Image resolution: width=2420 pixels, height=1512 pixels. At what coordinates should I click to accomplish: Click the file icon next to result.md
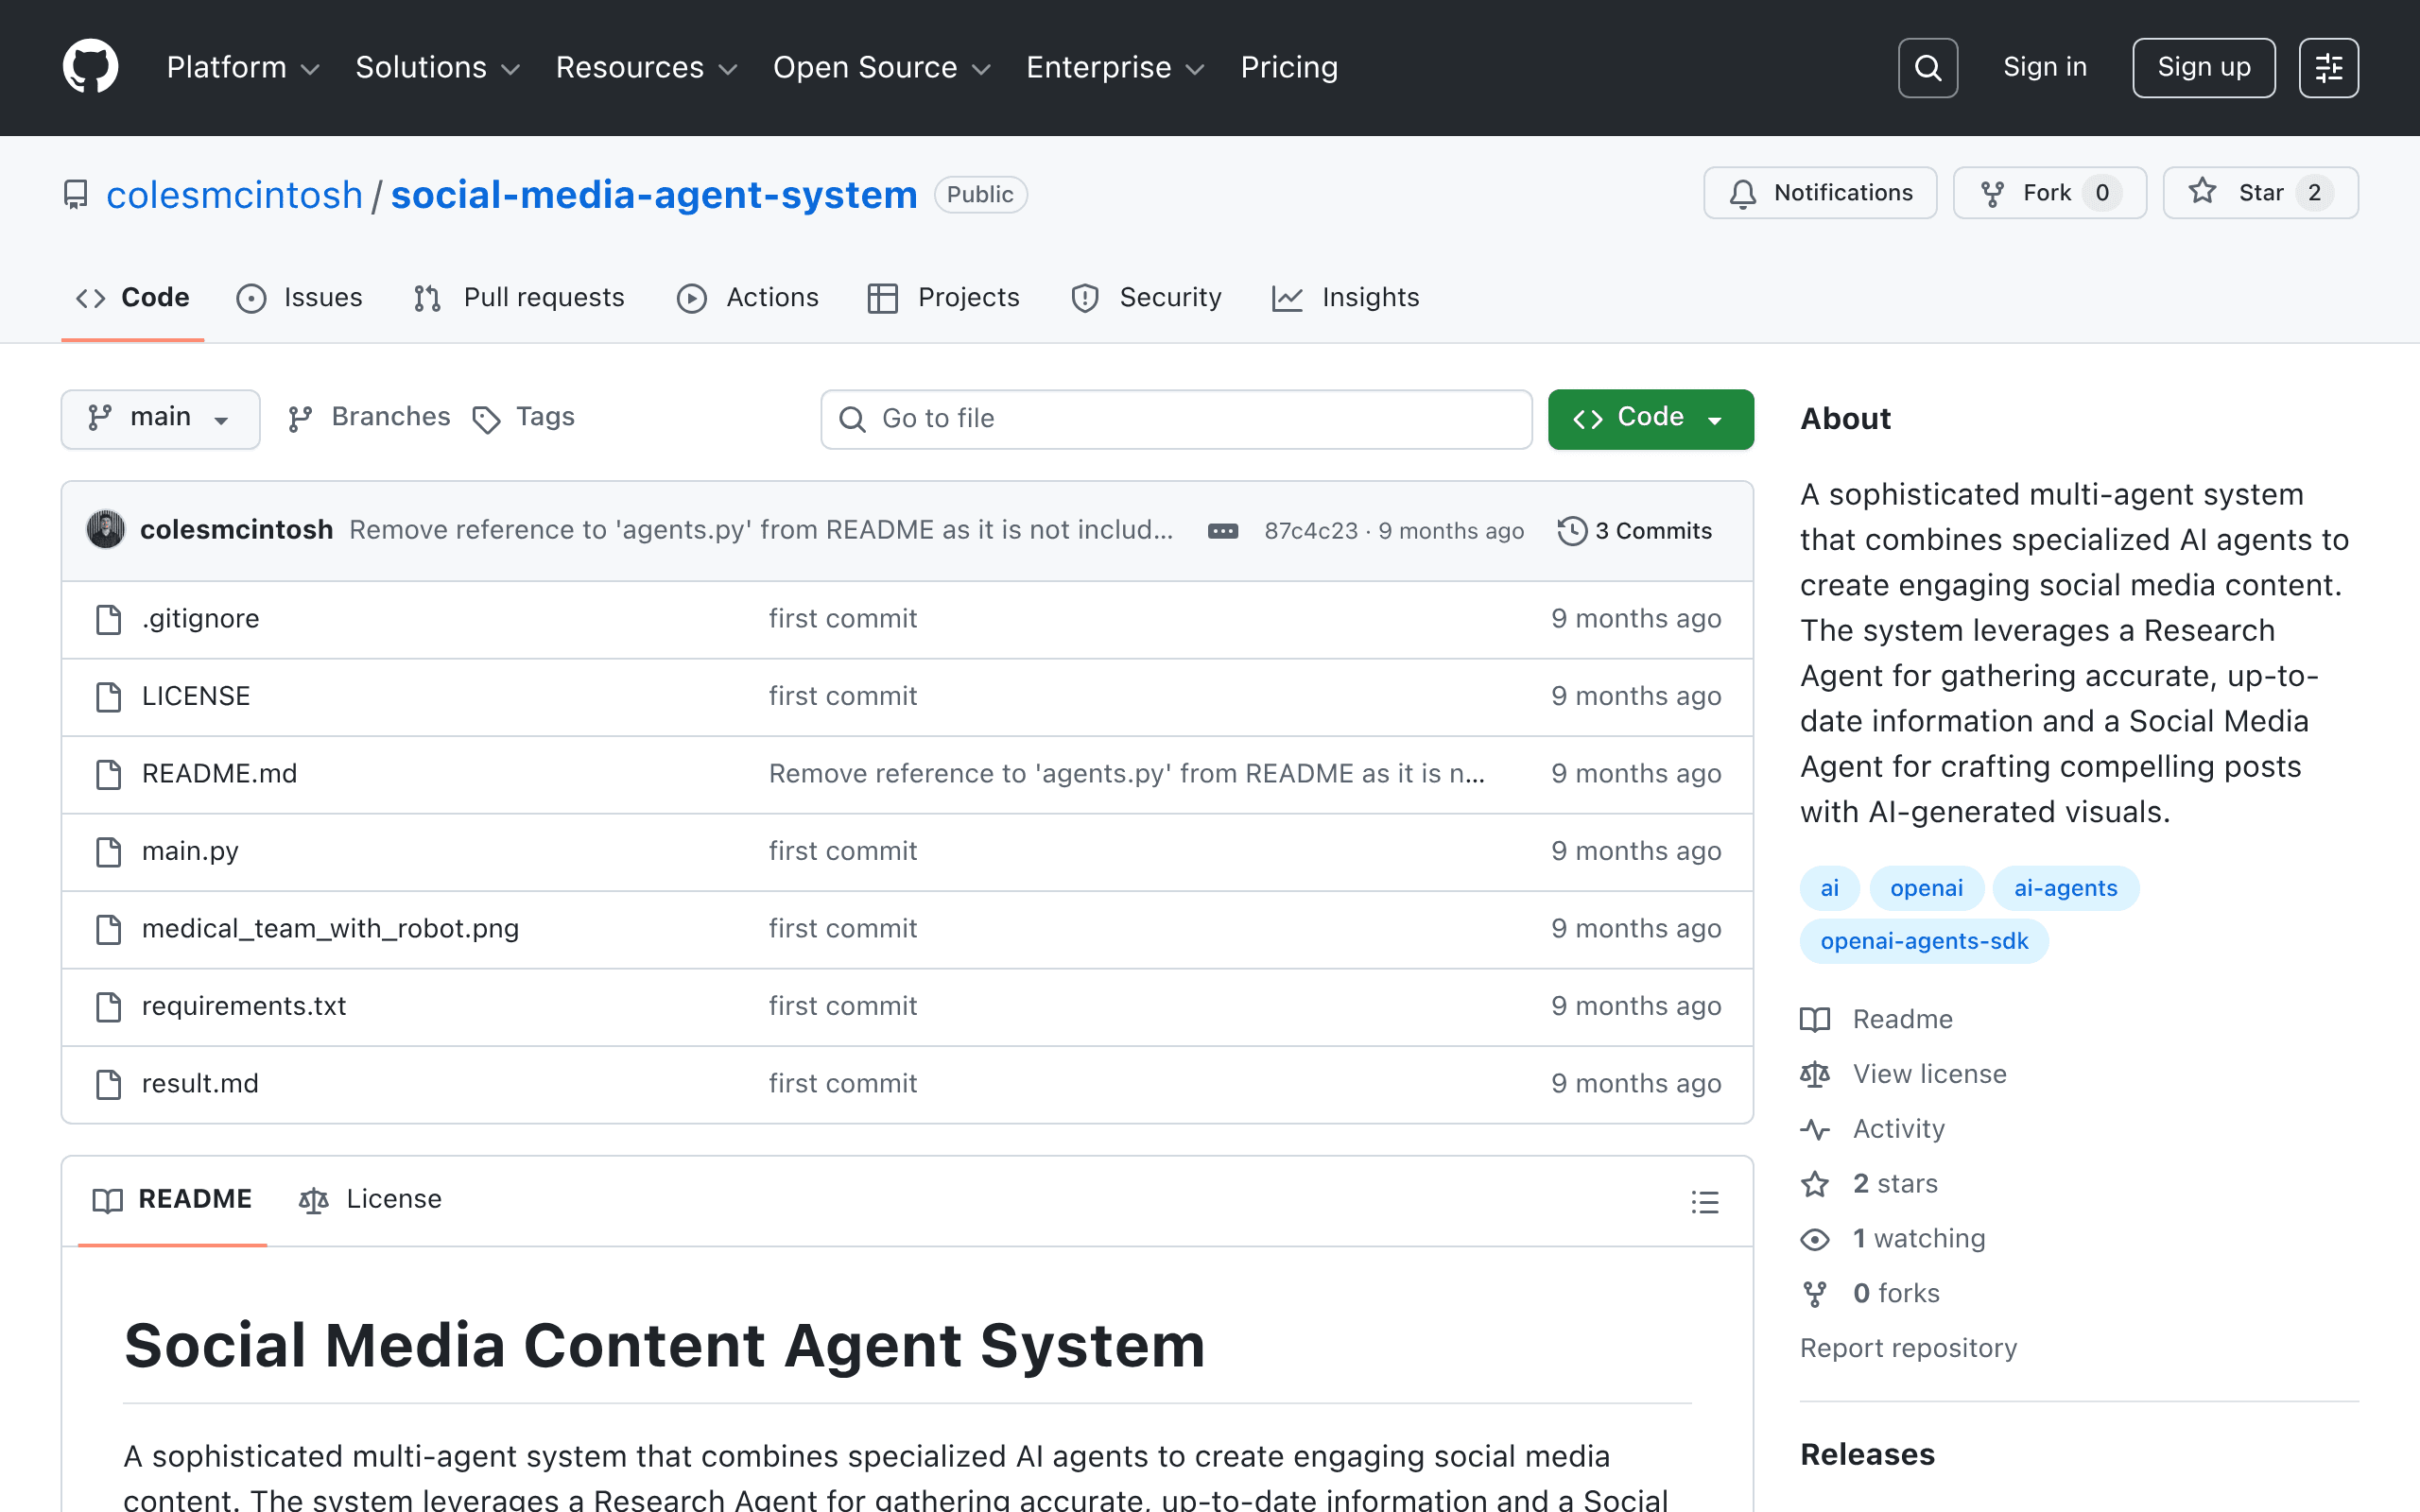(108, 1084)
